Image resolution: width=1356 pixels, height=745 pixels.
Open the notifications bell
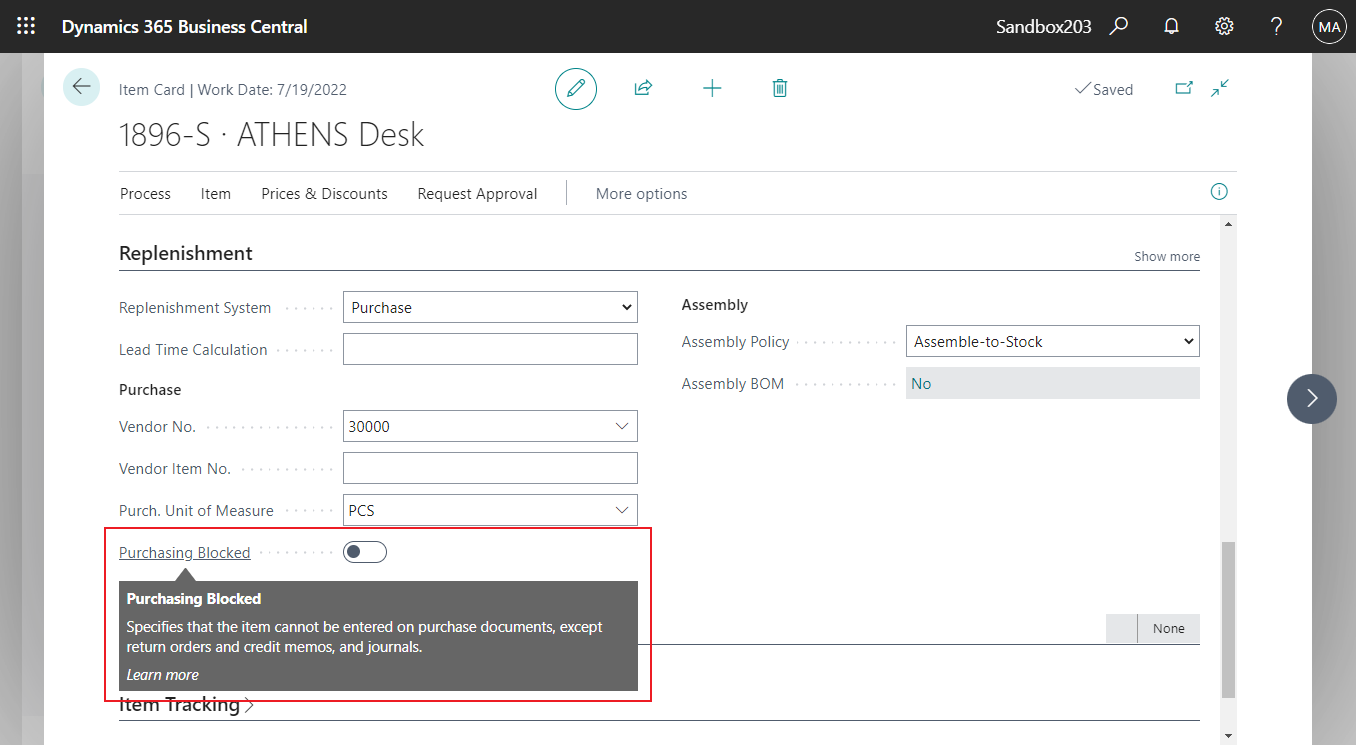(1171, 26)
